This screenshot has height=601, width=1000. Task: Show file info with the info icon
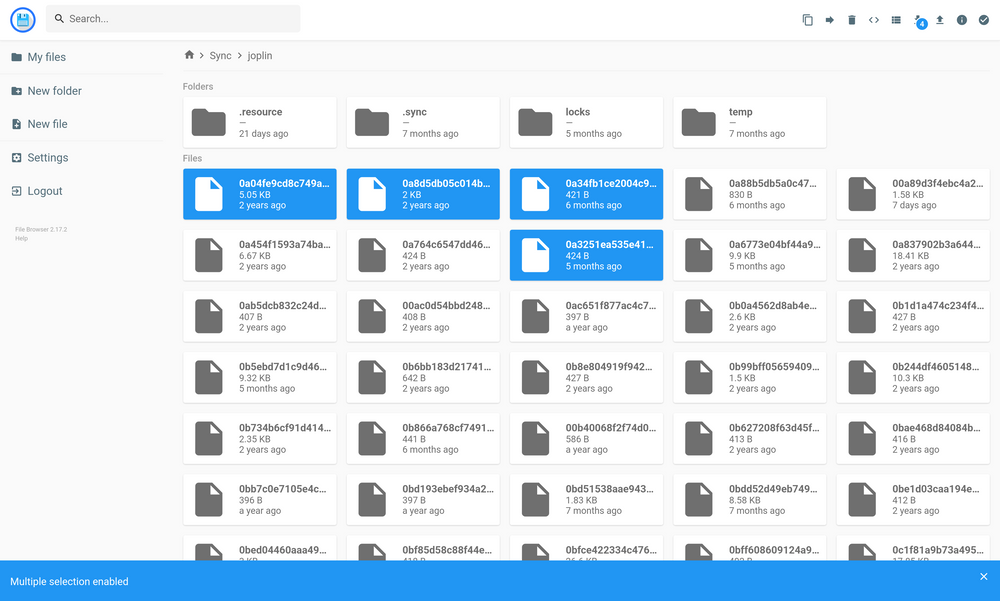coord(961,19)
